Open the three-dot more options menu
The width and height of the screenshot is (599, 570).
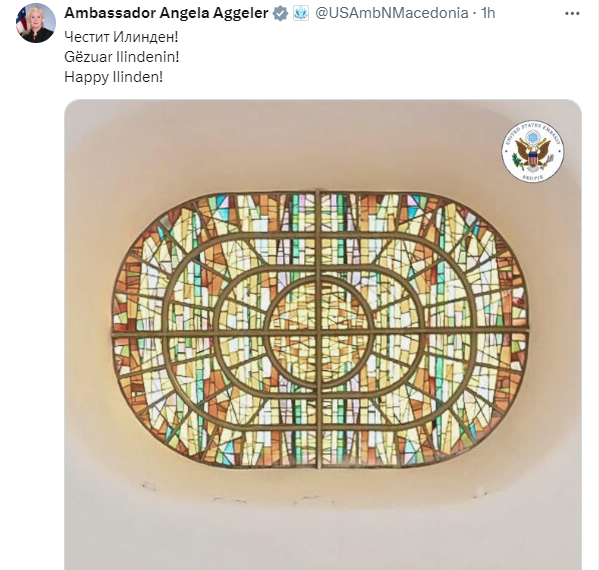(x=572, y=13)
